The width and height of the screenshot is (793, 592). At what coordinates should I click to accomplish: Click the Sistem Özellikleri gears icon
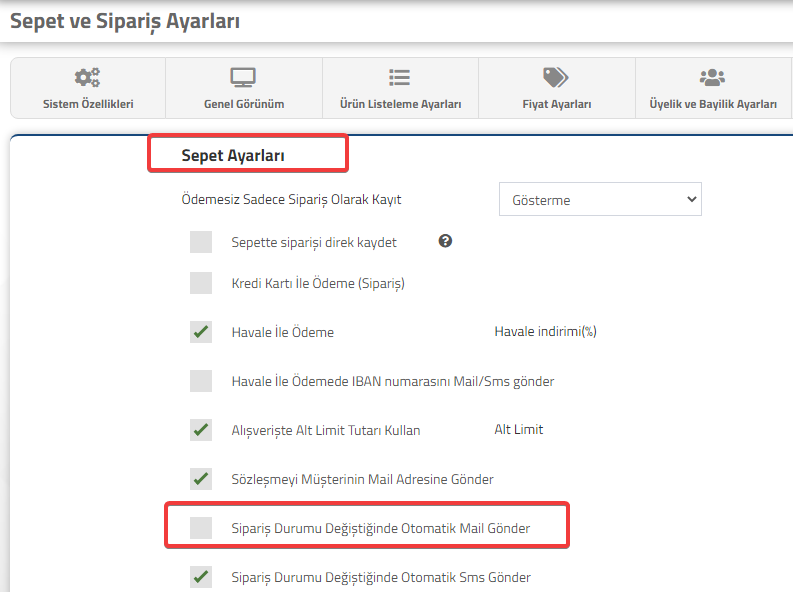(87, 77)
